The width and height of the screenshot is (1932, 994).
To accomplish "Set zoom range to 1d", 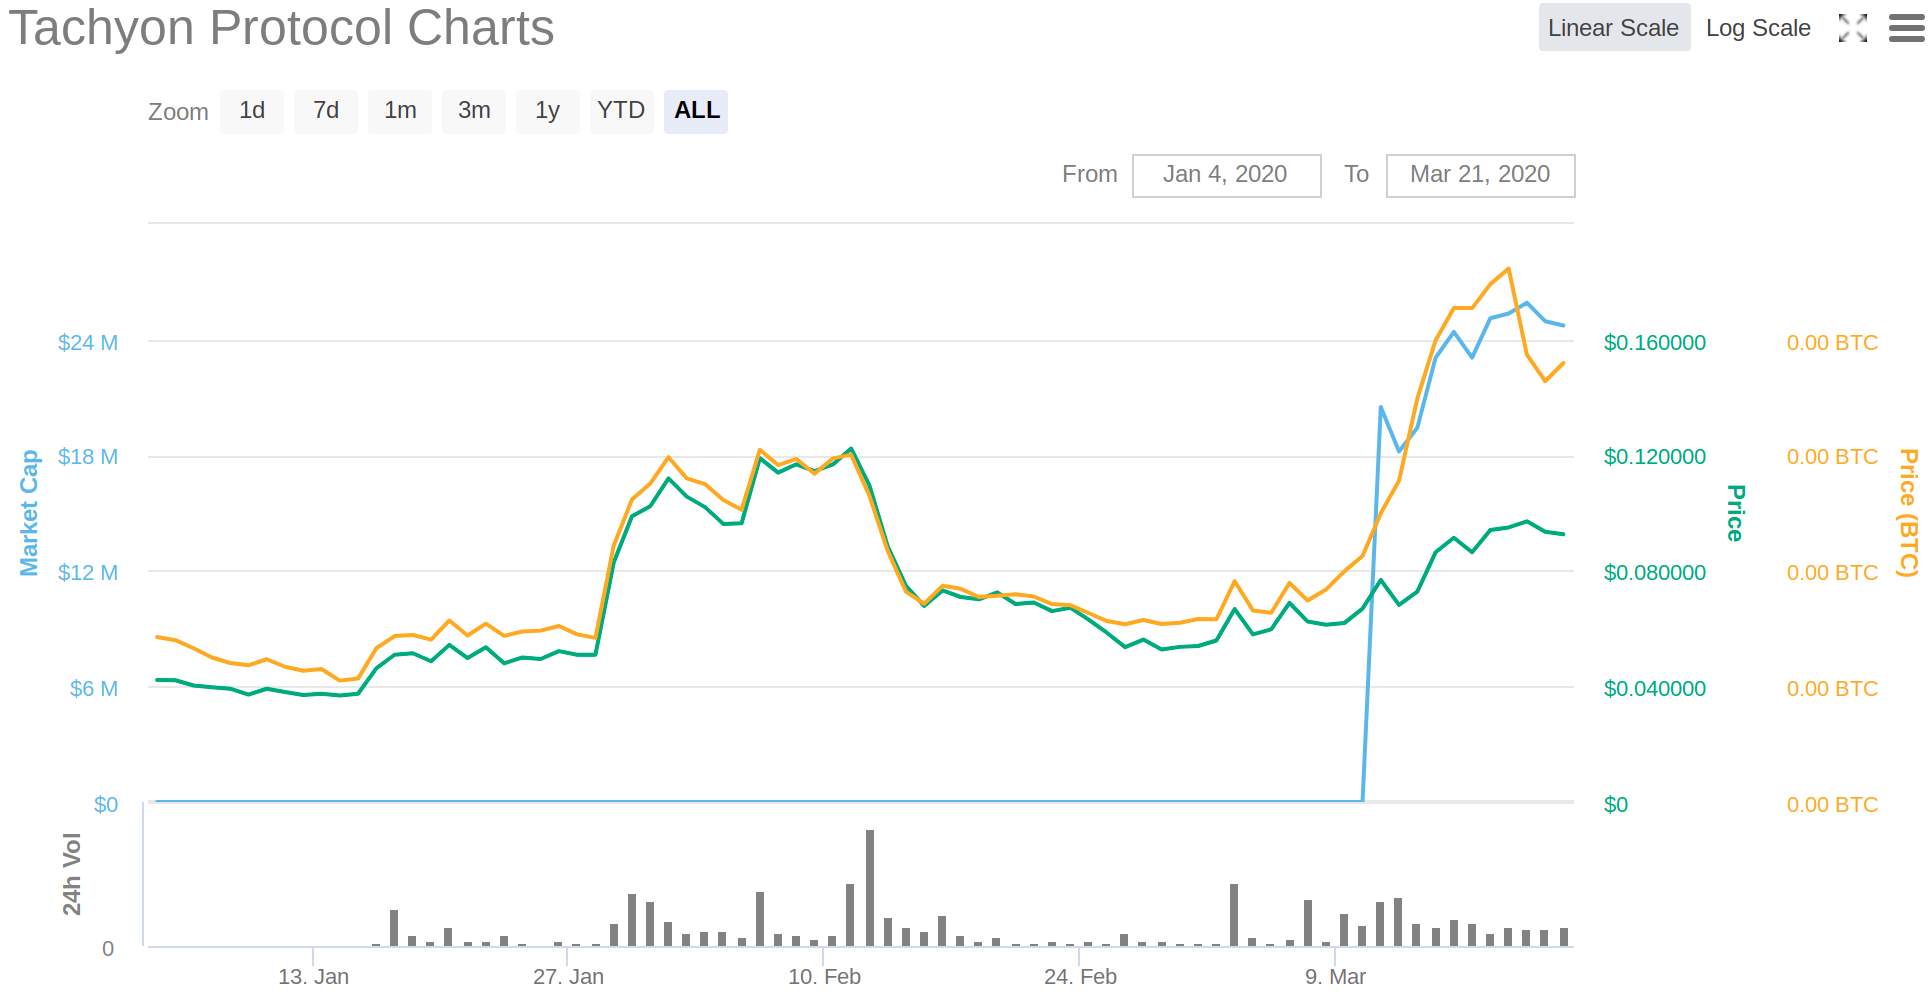I will [252, 111].
